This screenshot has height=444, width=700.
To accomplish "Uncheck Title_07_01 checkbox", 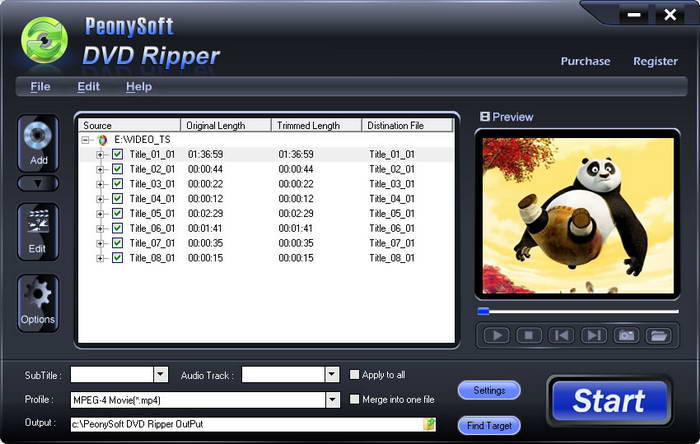I will pos(117,243).
